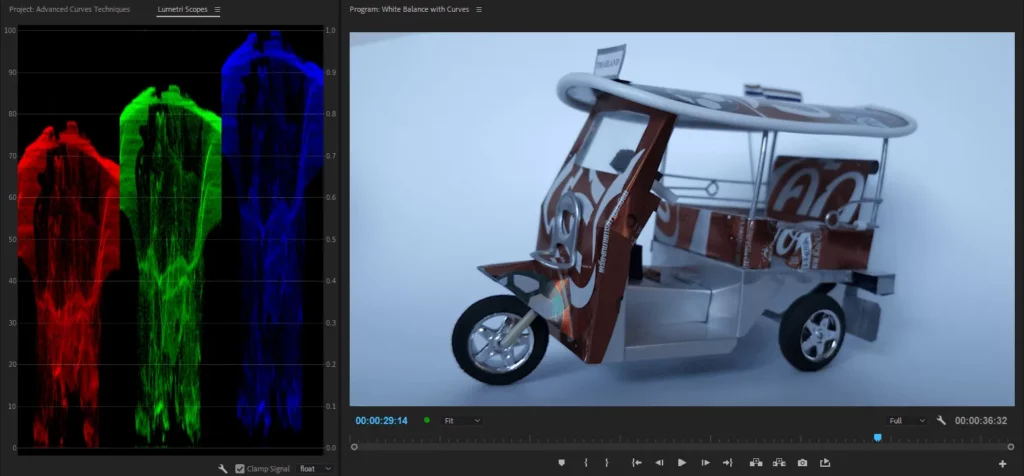Image resolution: width=1024 pixels, height=476 pixels.
Task: Export frame with camera icon
Action: [803, 462]
